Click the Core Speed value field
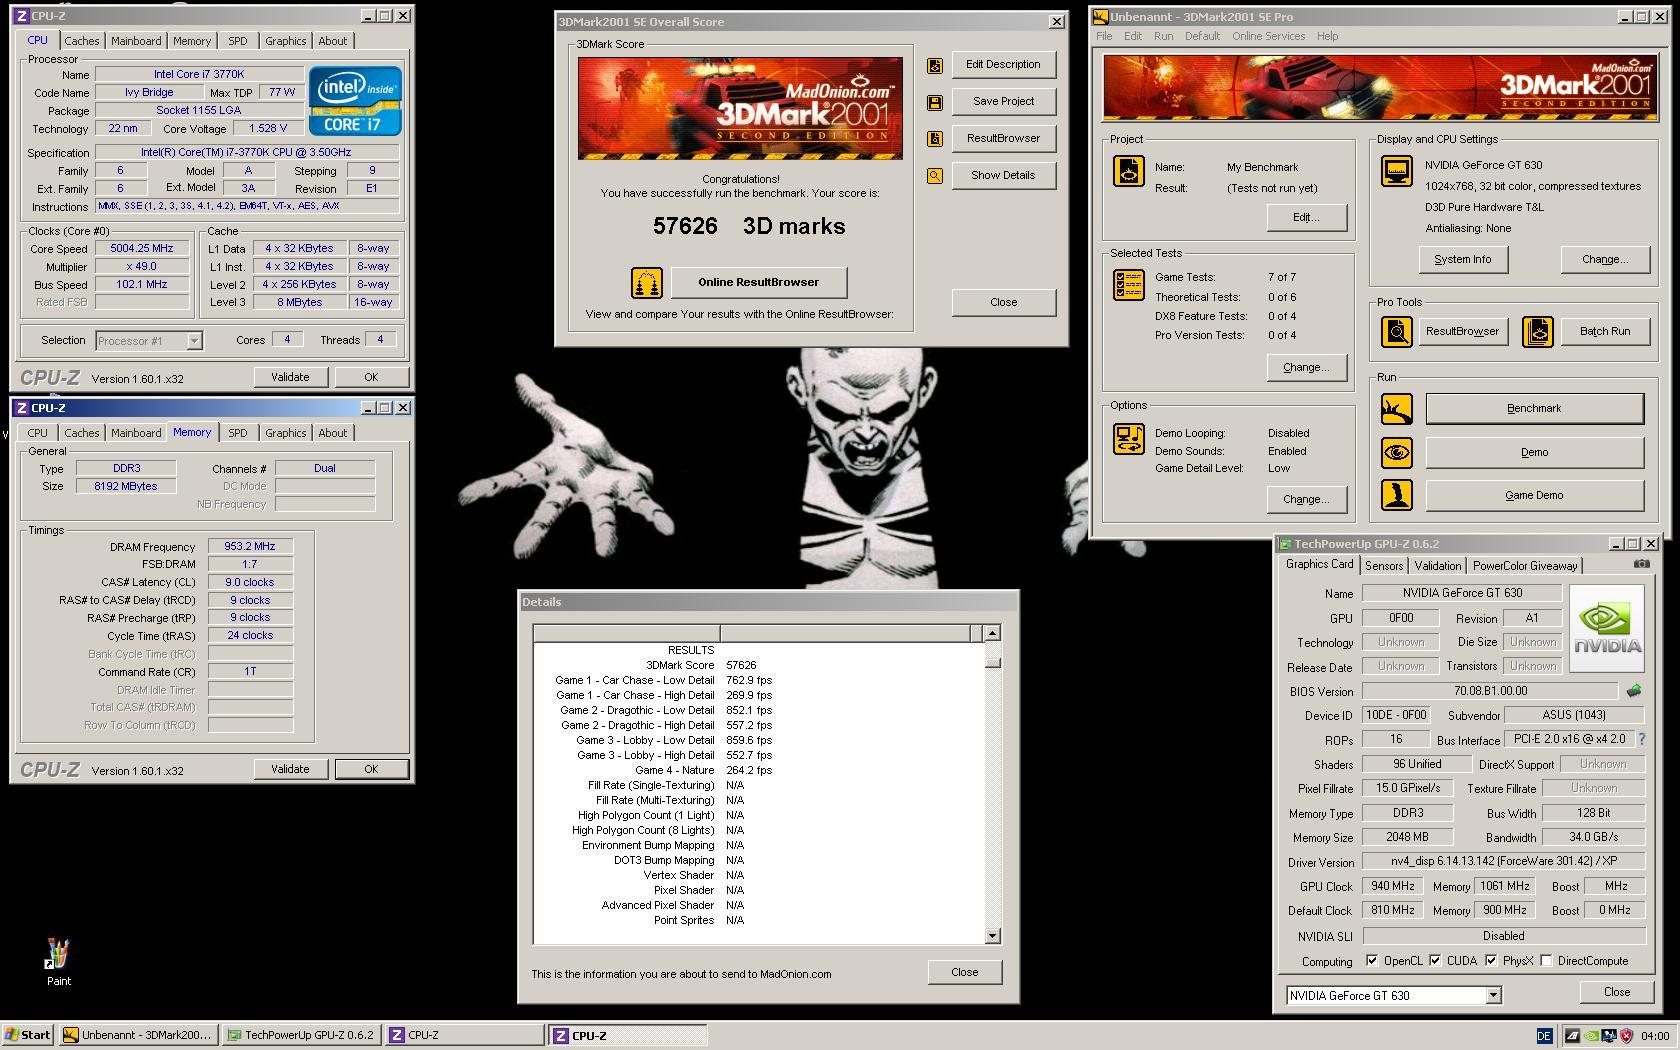Screen dimensions: 1680x1050 [x=142, y=249]
